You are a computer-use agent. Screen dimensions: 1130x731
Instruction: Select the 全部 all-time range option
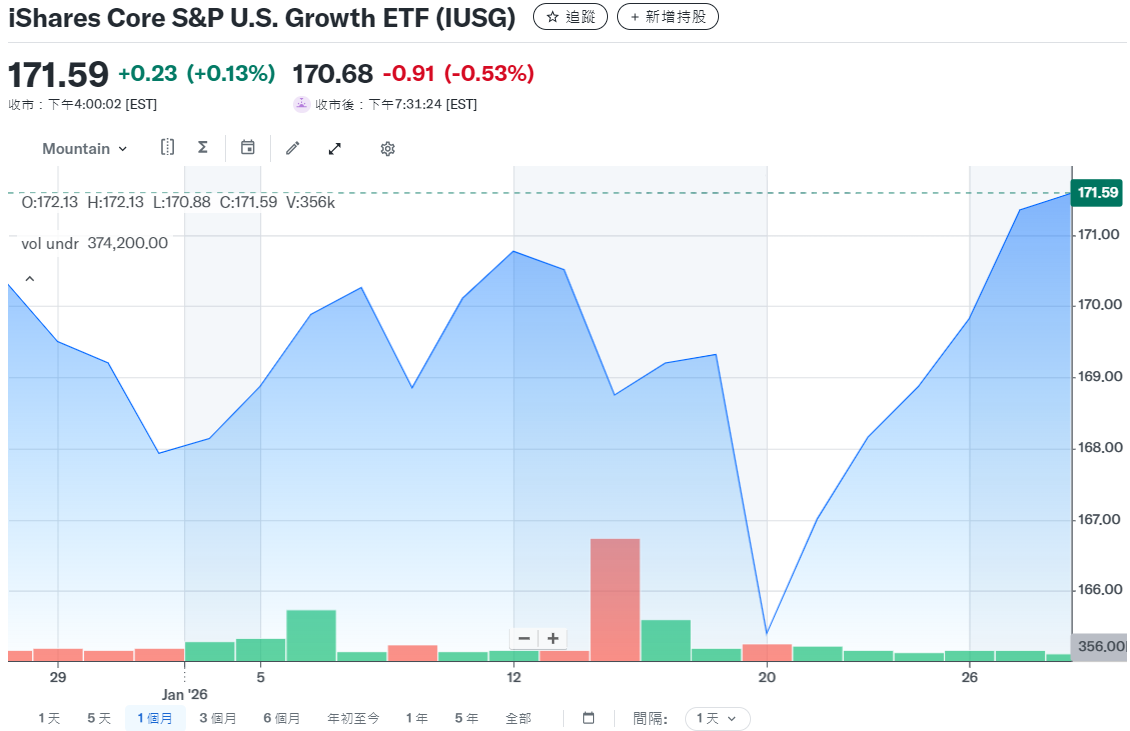(x=517, y=718)
